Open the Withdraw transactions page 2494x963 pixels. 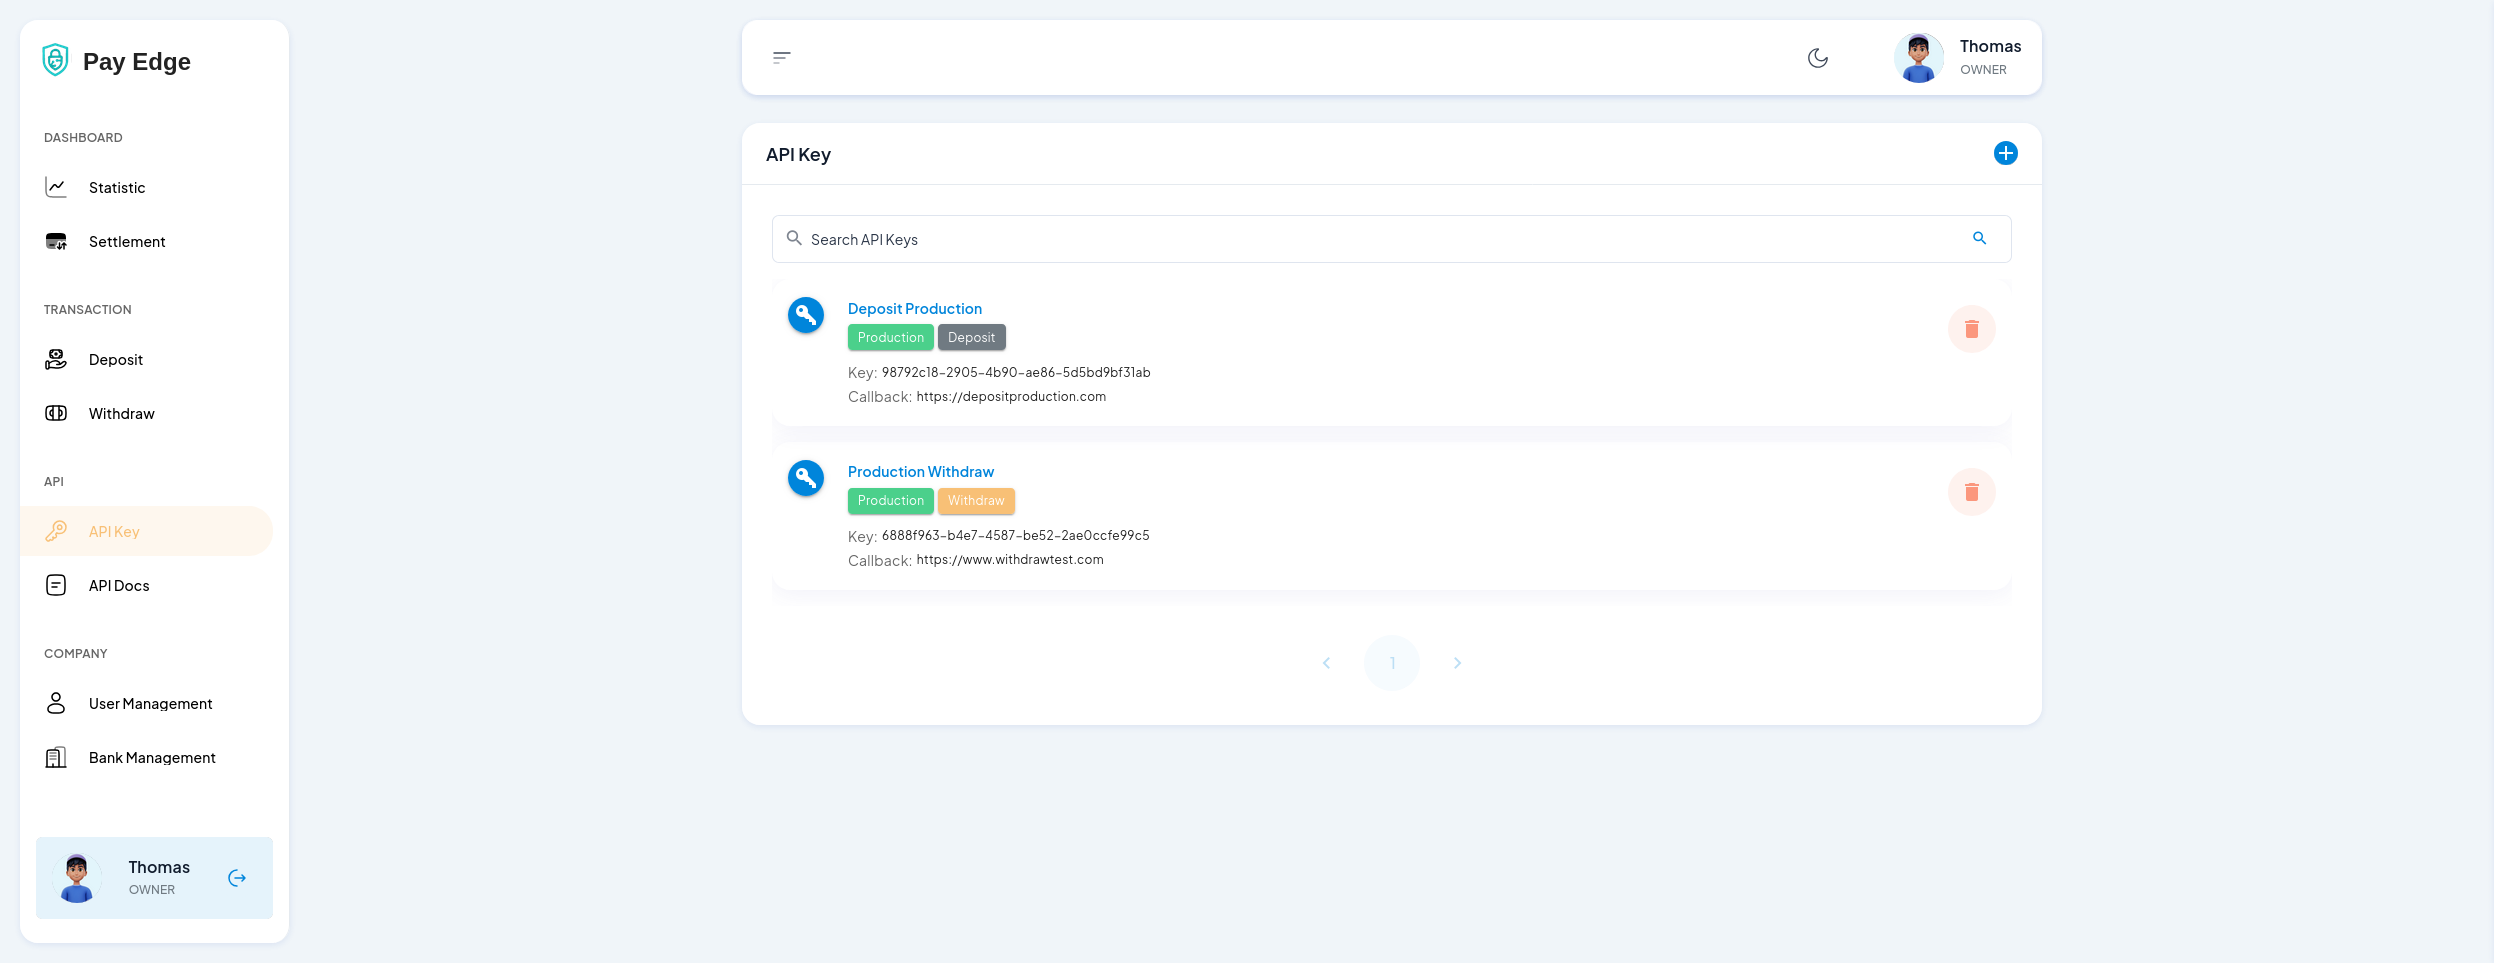(121, 414)
